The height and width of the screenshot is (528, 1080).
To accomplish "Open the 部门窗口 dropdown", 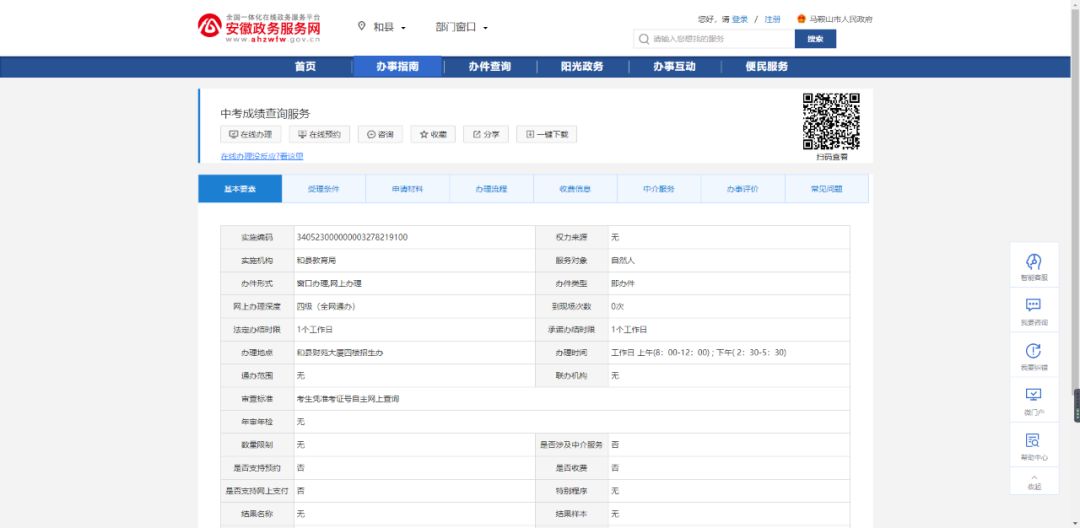I will (461, 27).
